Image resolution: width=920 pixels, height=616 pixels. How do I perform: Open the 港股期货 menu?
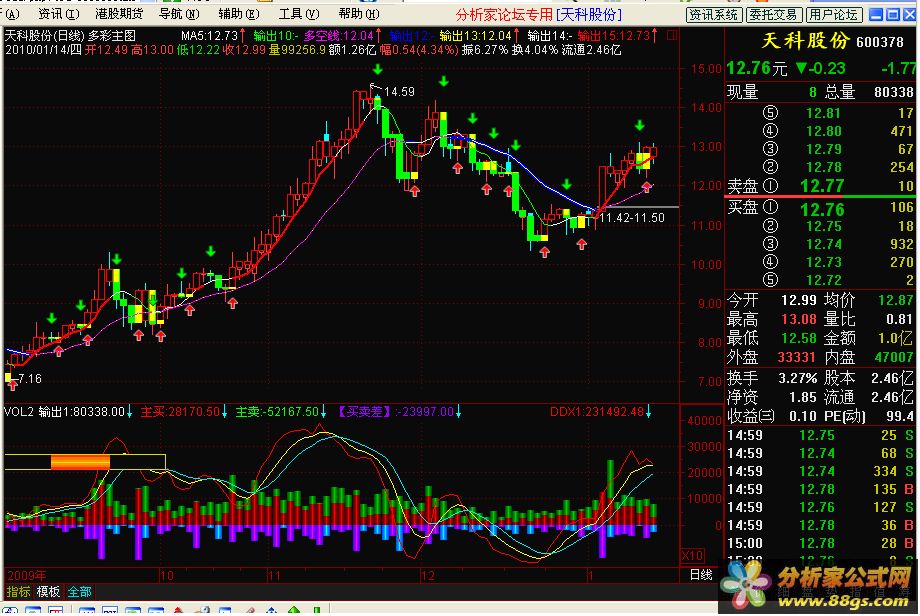click(119, 13)
